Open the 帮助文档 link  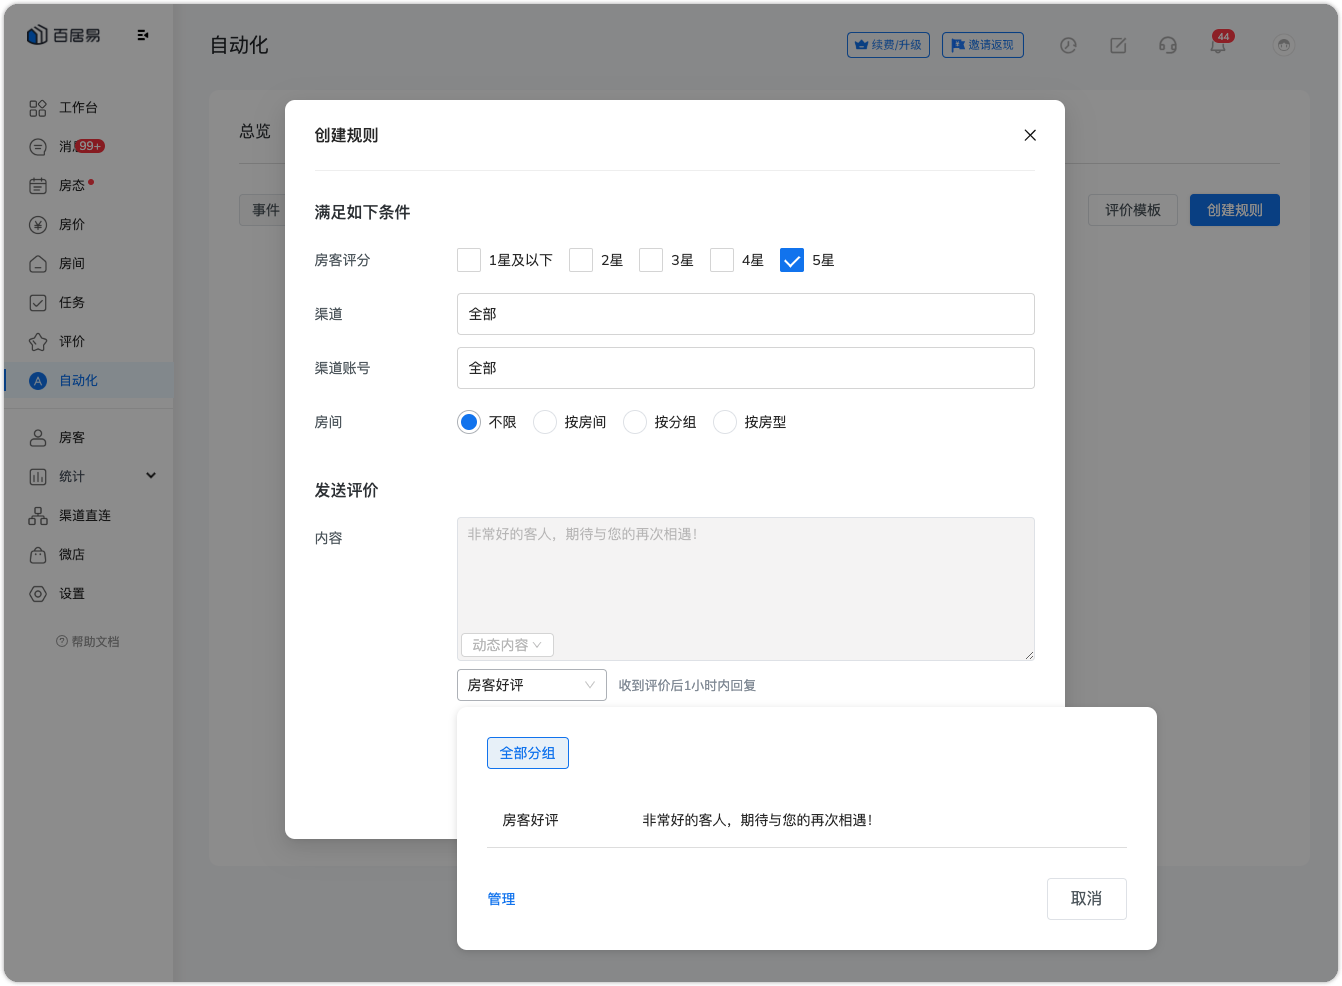pyautogui.click(x=88, y=642)
